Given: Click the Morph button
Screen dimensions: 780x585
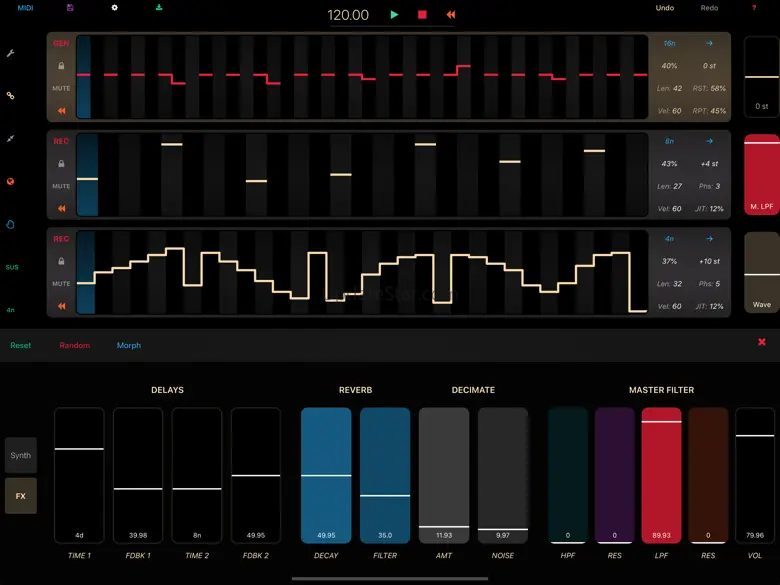Looking at the screenshot, I should pyautogui.click(x=129, y=346).
